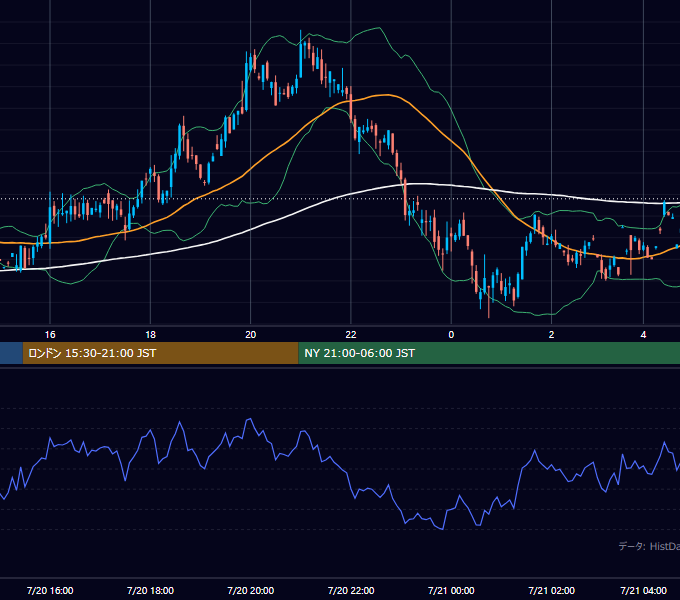Image resolution: width=680 pixels, height=600 pixels.
Task: Click the hour 20 axis tick label
Action: click(251, 335)
